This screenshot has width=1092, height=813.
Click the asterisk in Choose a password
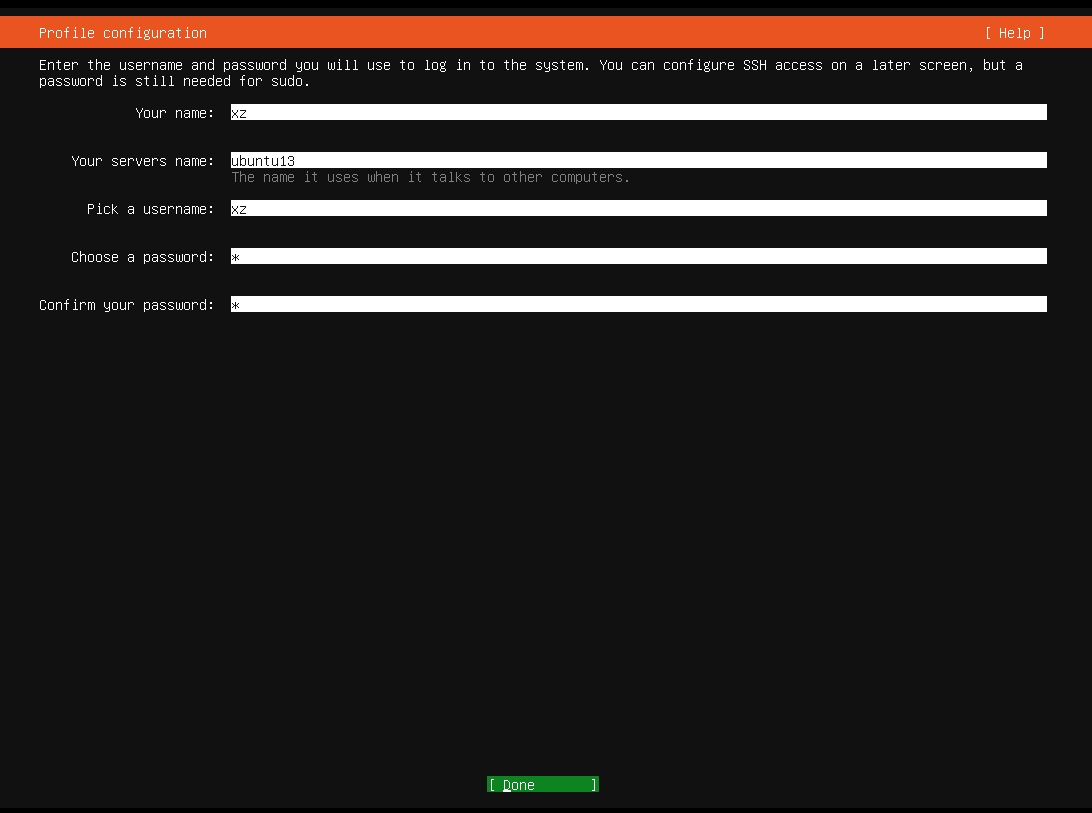tap(235, 258)
